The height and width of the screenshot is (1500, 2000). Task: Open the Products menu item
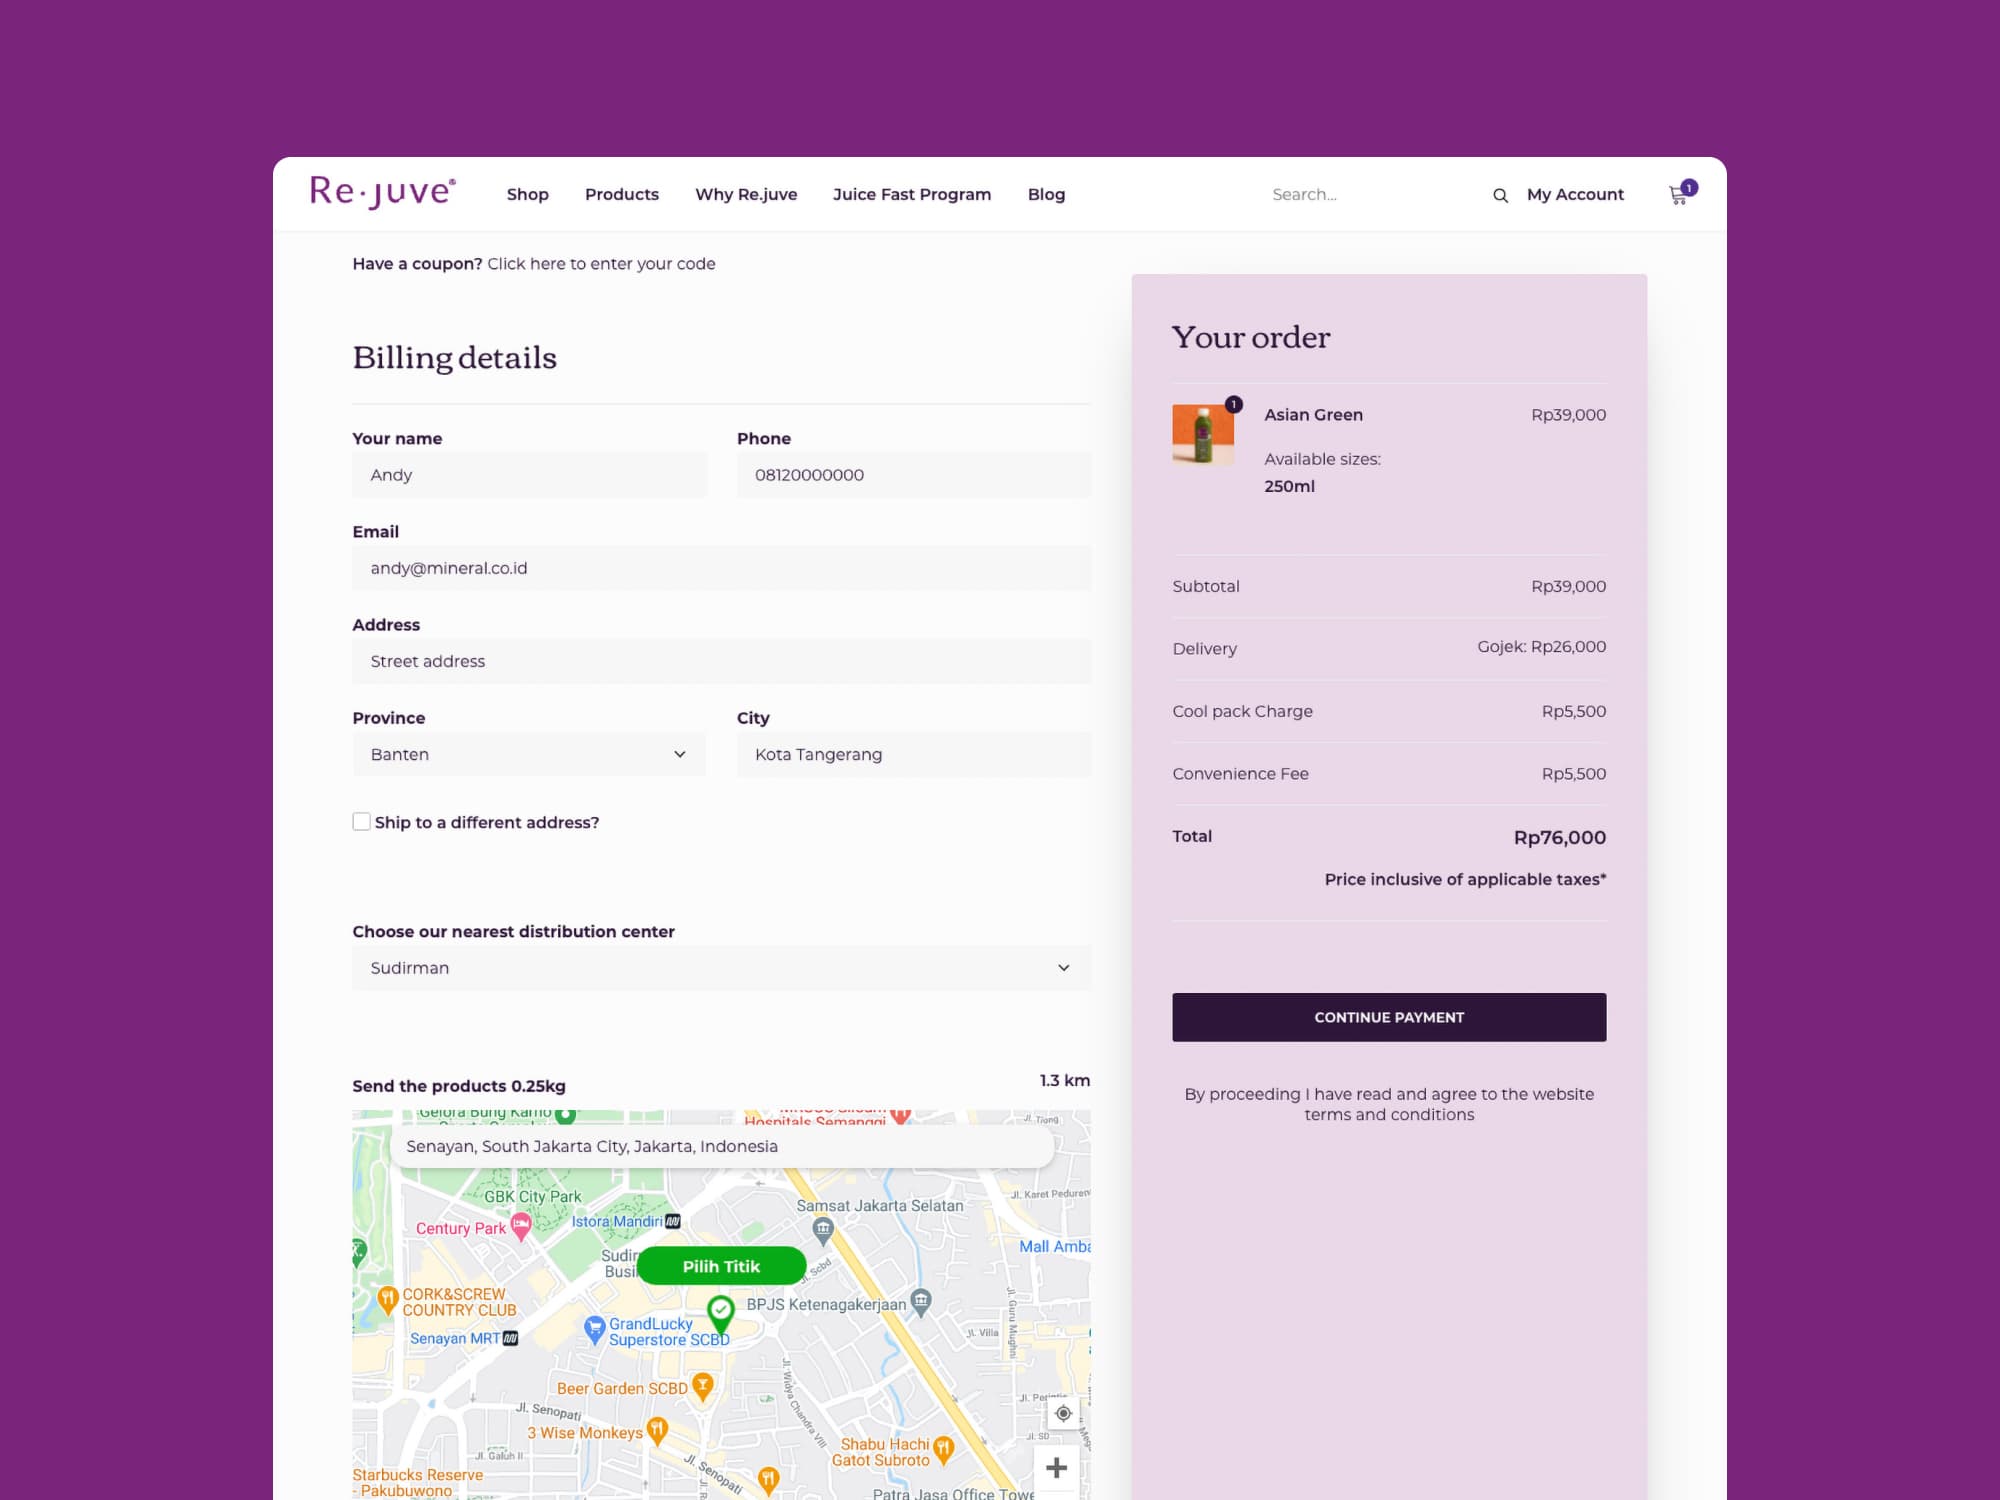click(x=622, y=194)
